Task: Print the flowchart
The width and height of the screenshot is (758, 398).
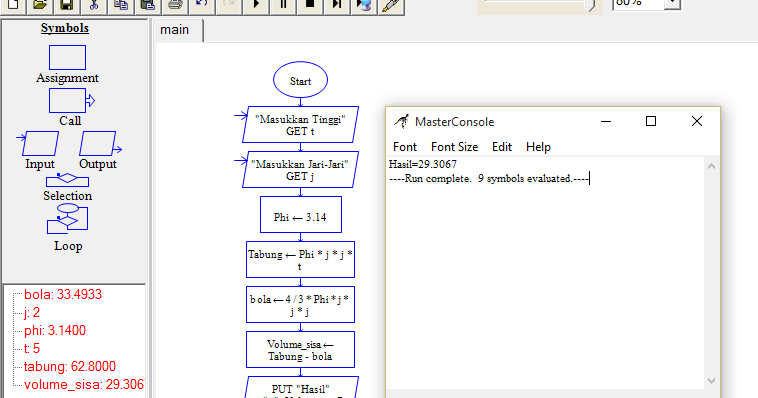Action: 175,5
